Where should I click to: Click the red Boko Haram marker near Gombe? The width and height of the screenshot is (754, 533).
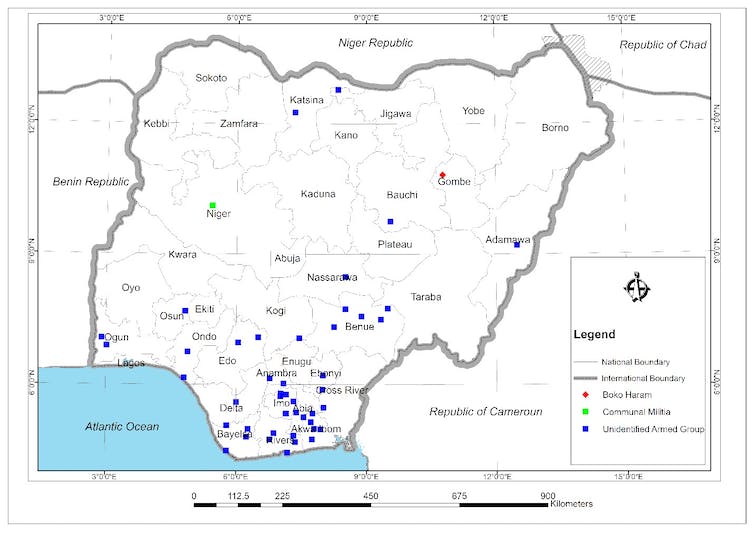(x=442, y=175)
